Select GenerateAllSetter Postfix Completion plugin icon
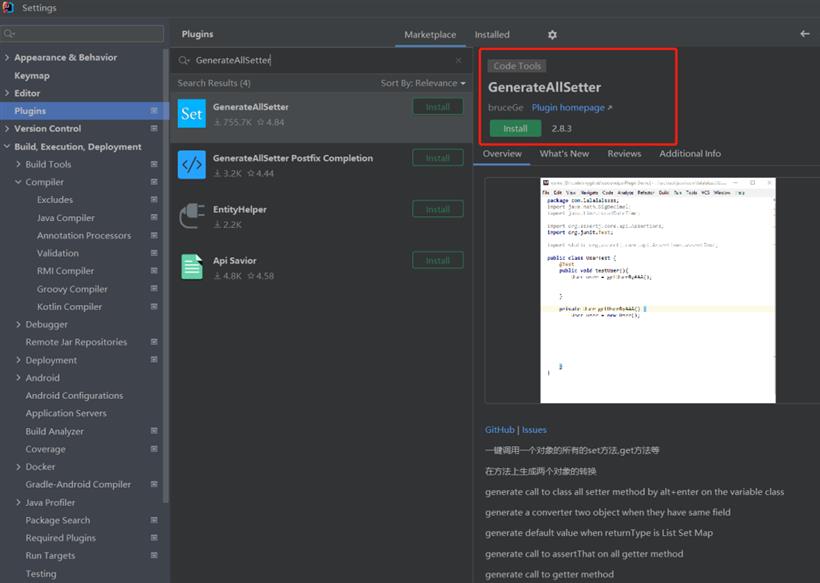Screen dimensions: 820x583 (x=191, y=165)
